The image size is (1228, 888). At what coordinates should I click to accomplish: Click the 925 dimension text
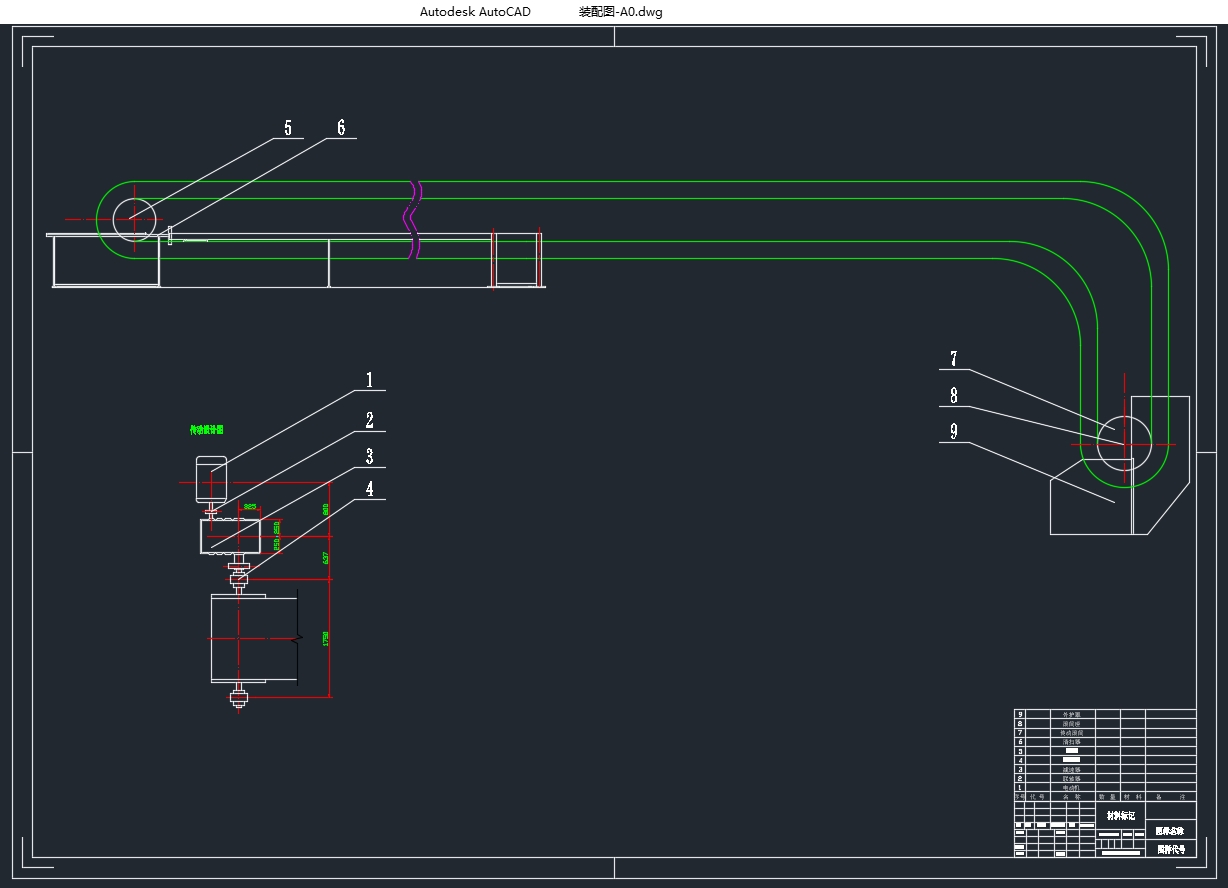click(x=249, y=507)
